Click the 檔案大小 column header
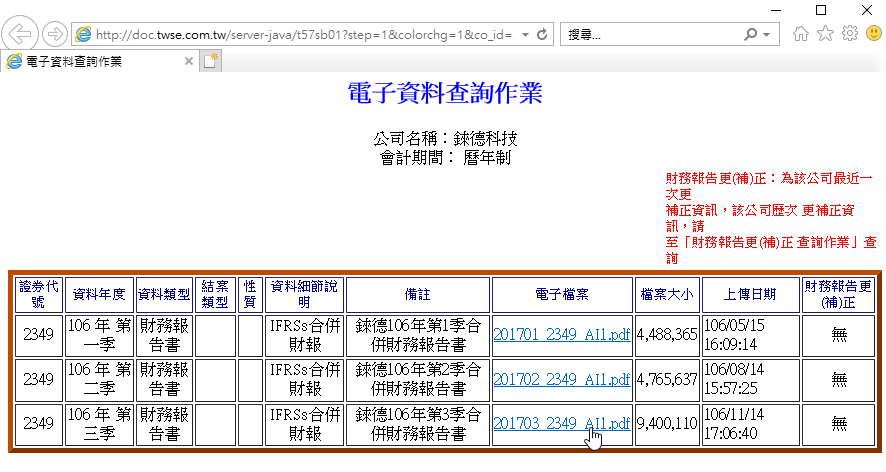The width and height of the screenshot is (886, 472). click(x=667, y=295)
